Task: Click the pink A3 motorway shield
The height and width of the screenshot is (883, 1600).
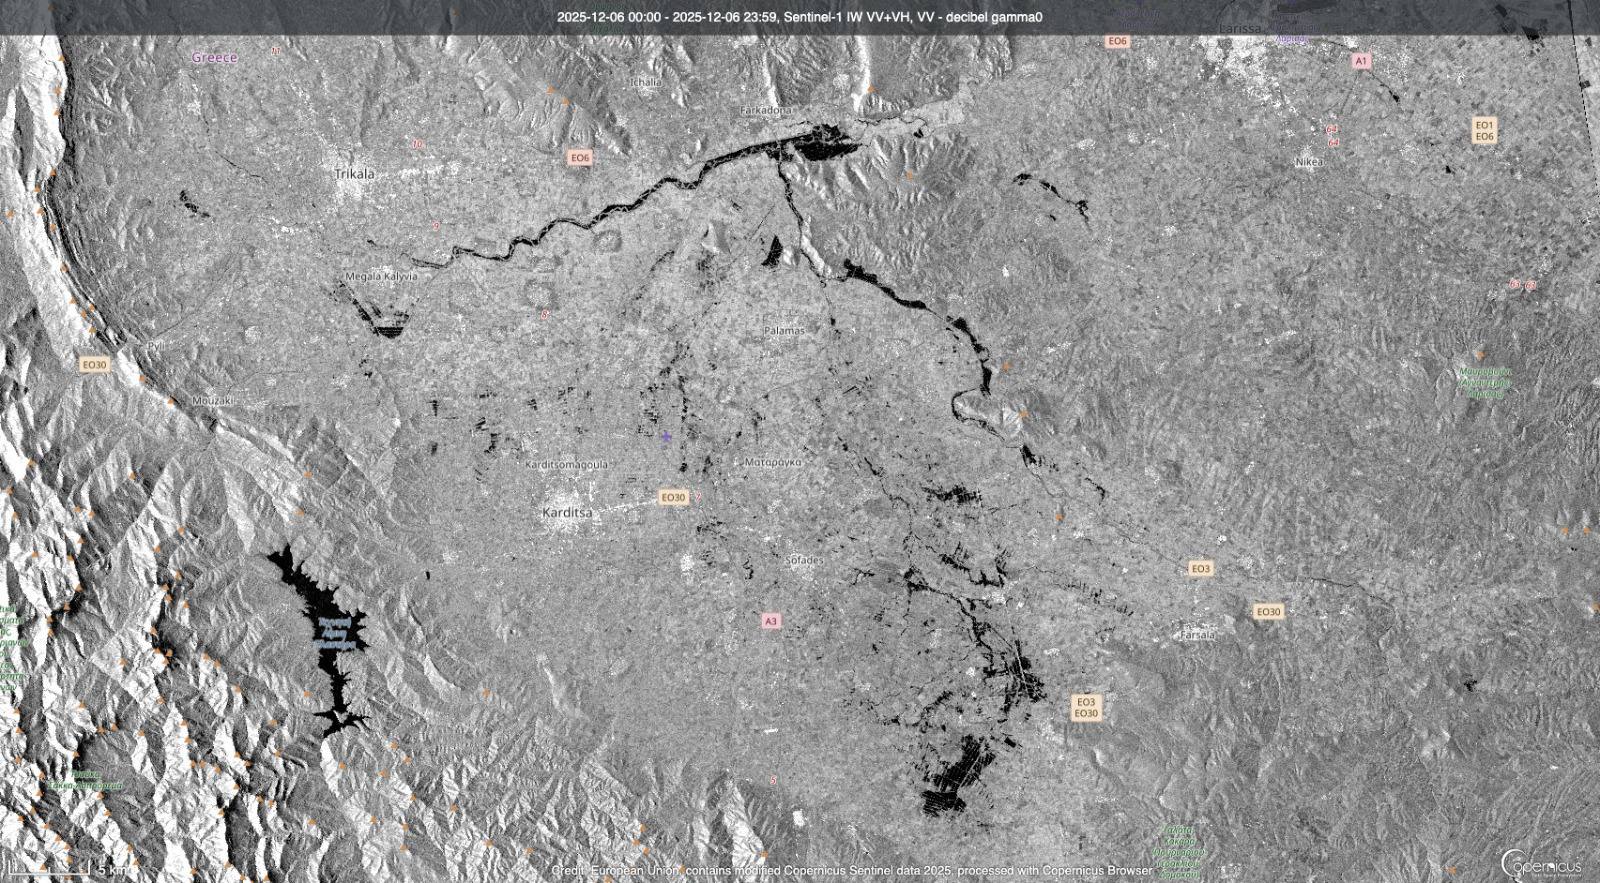Action: point(770,621)
